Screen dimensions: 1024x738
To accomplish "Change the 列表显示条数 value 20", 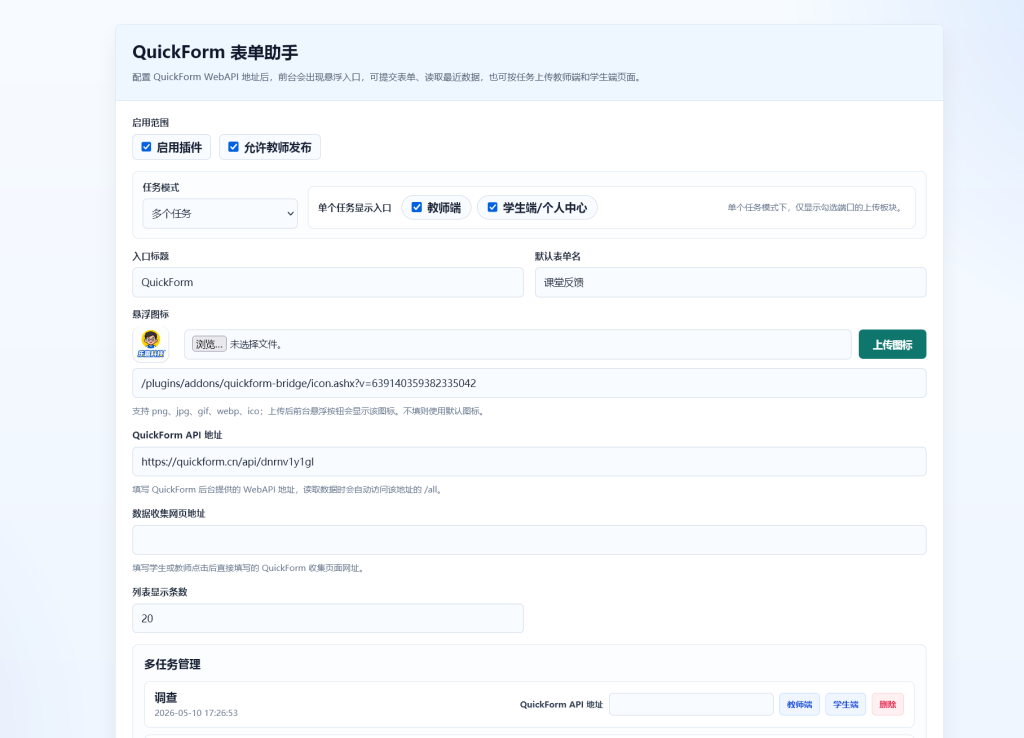I will click(x=328, y=618).
